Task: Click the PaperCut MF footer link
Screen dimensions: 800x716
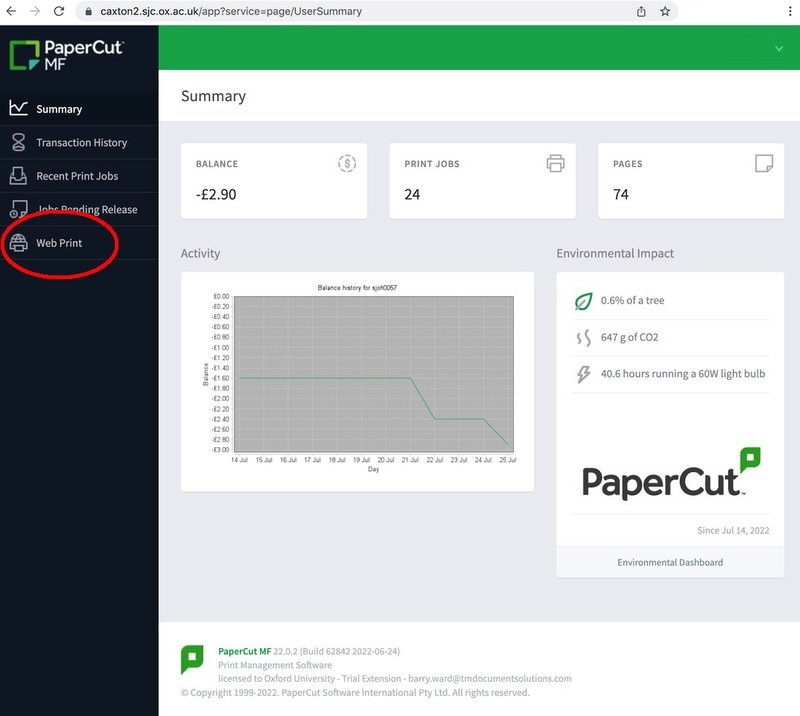Action: click(x=244, y=651)
